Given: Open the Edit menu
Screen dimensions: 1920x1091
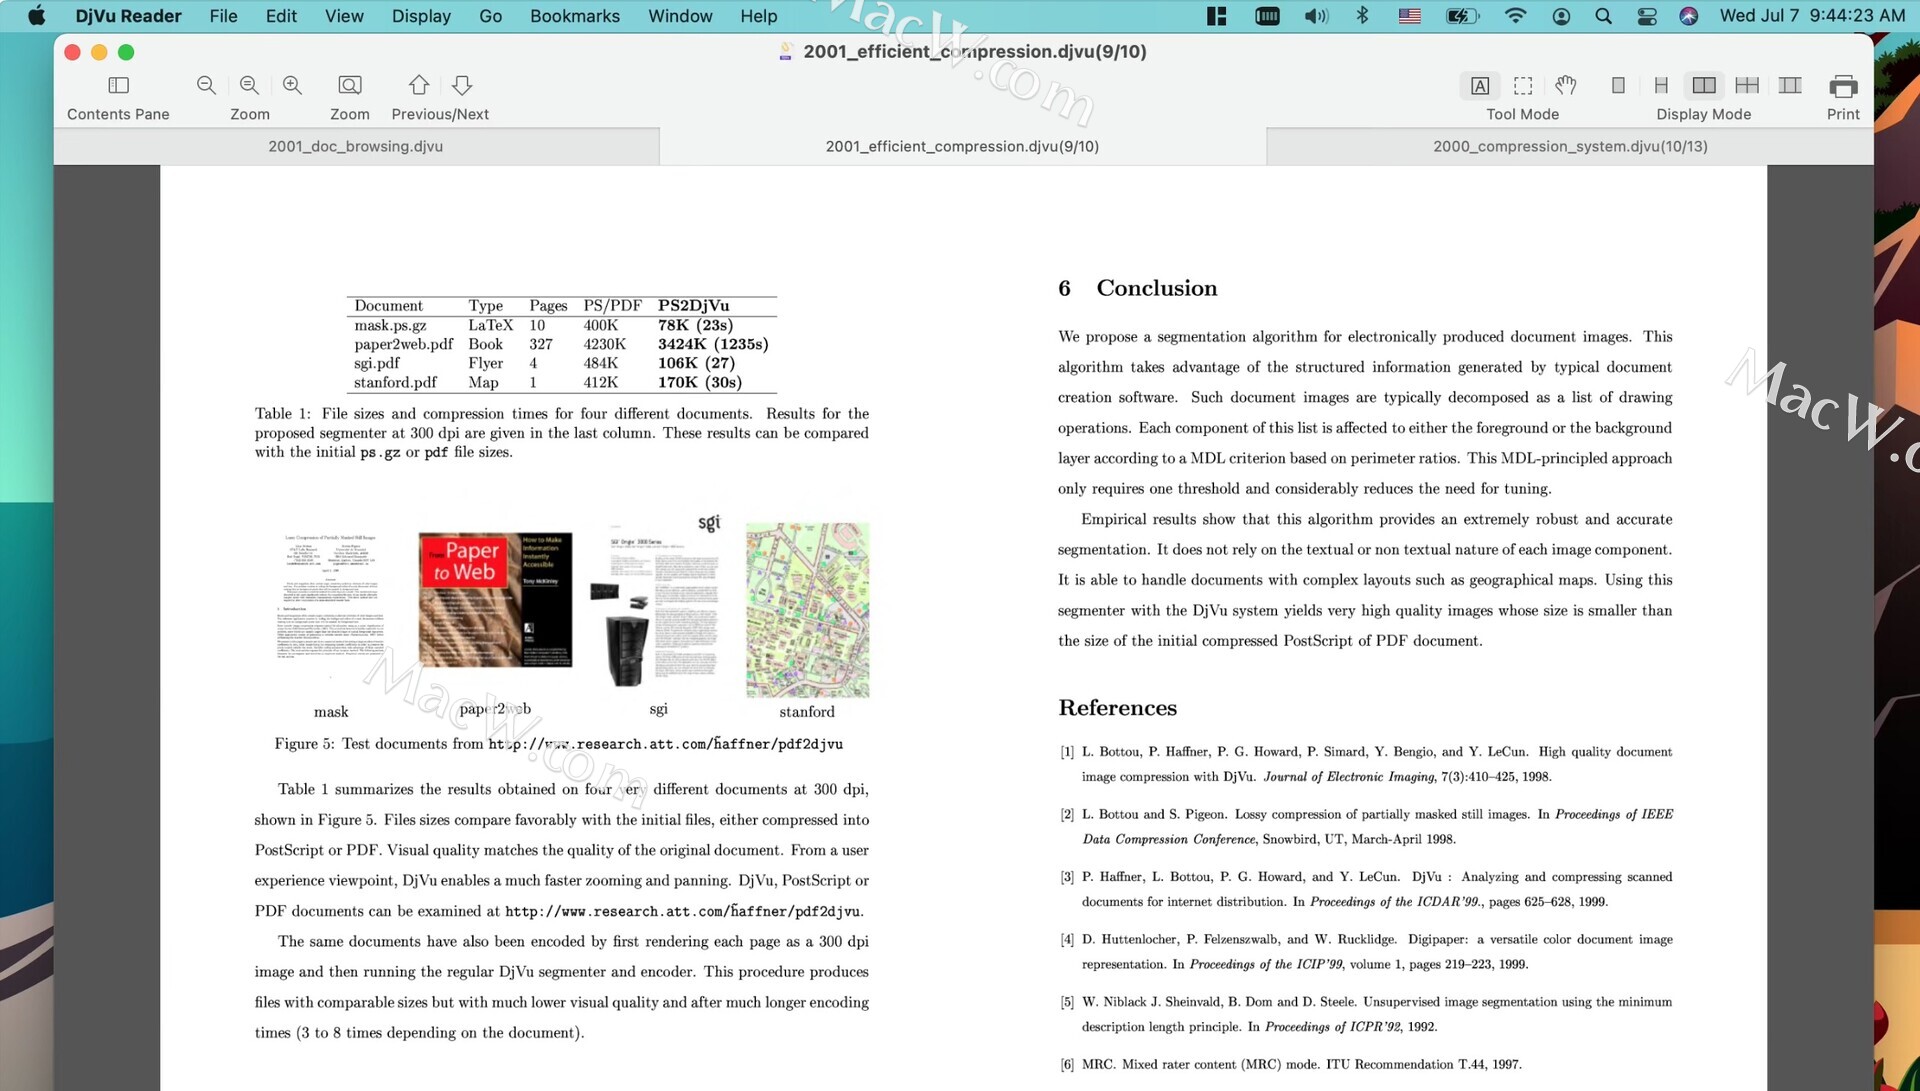Looking at the screenshot, I should (281, 16).
